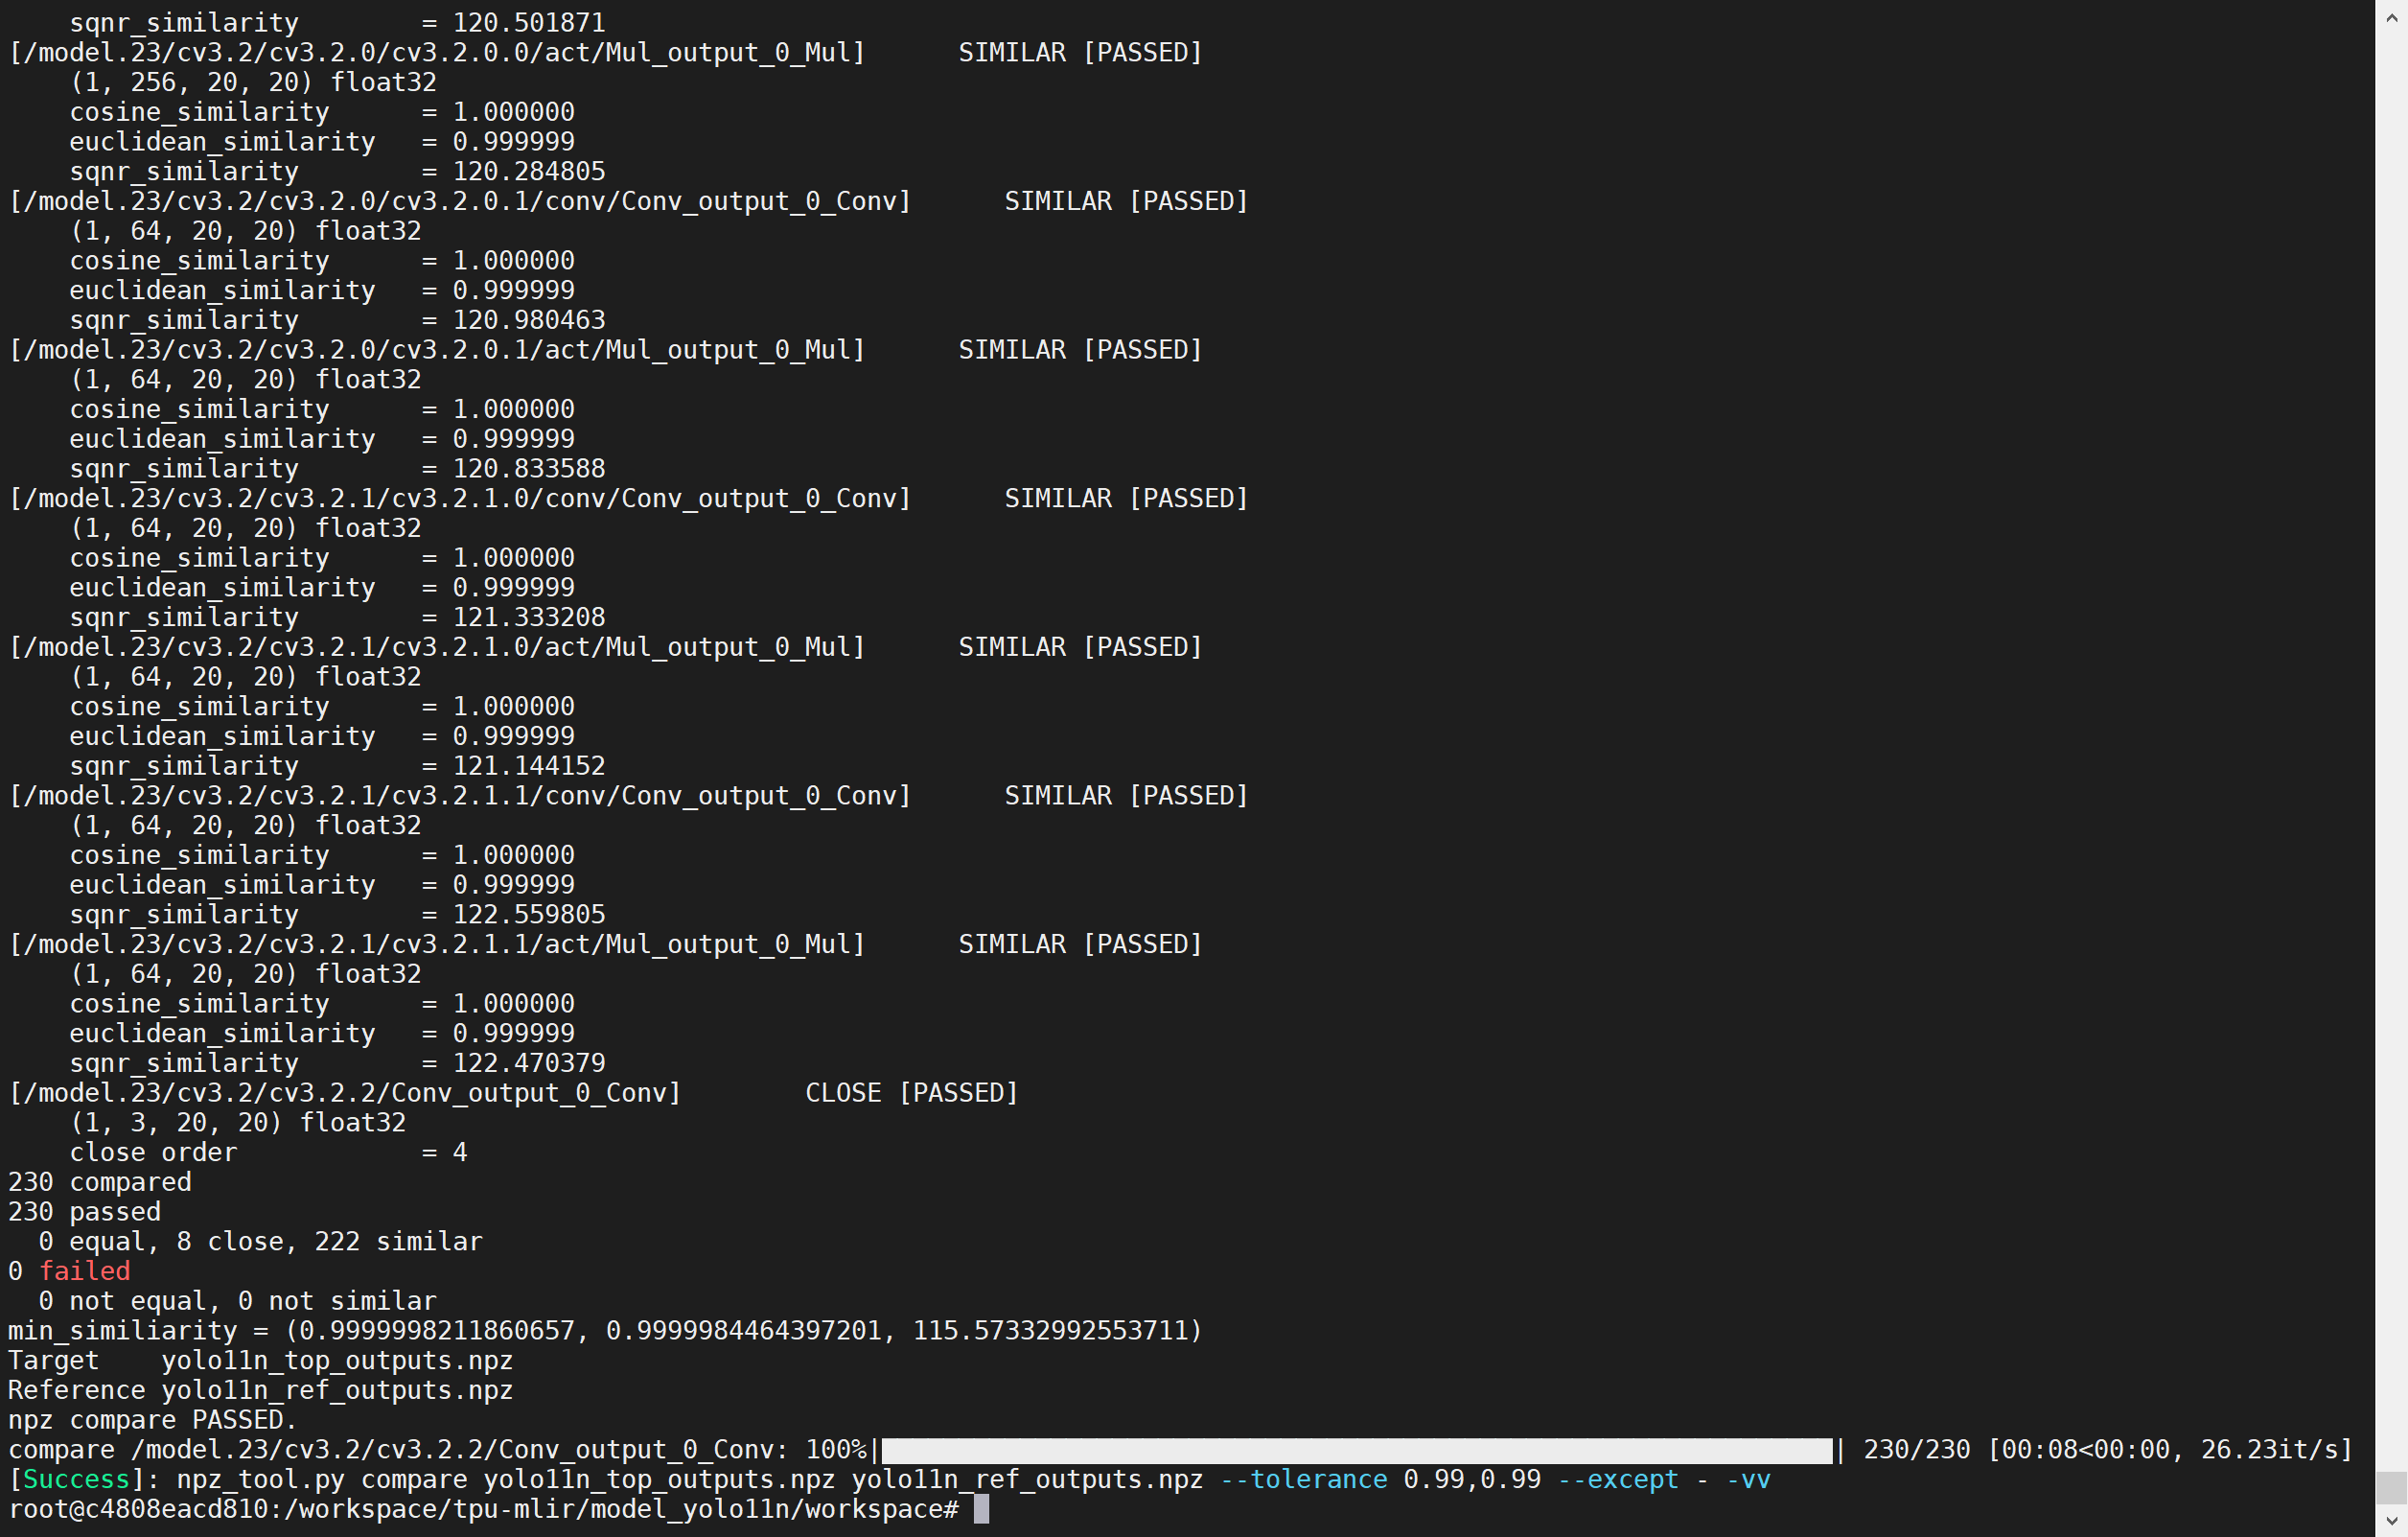Click sqnr_similarity value 122.559805
2408x1537 pixels.
pos(529,915)
